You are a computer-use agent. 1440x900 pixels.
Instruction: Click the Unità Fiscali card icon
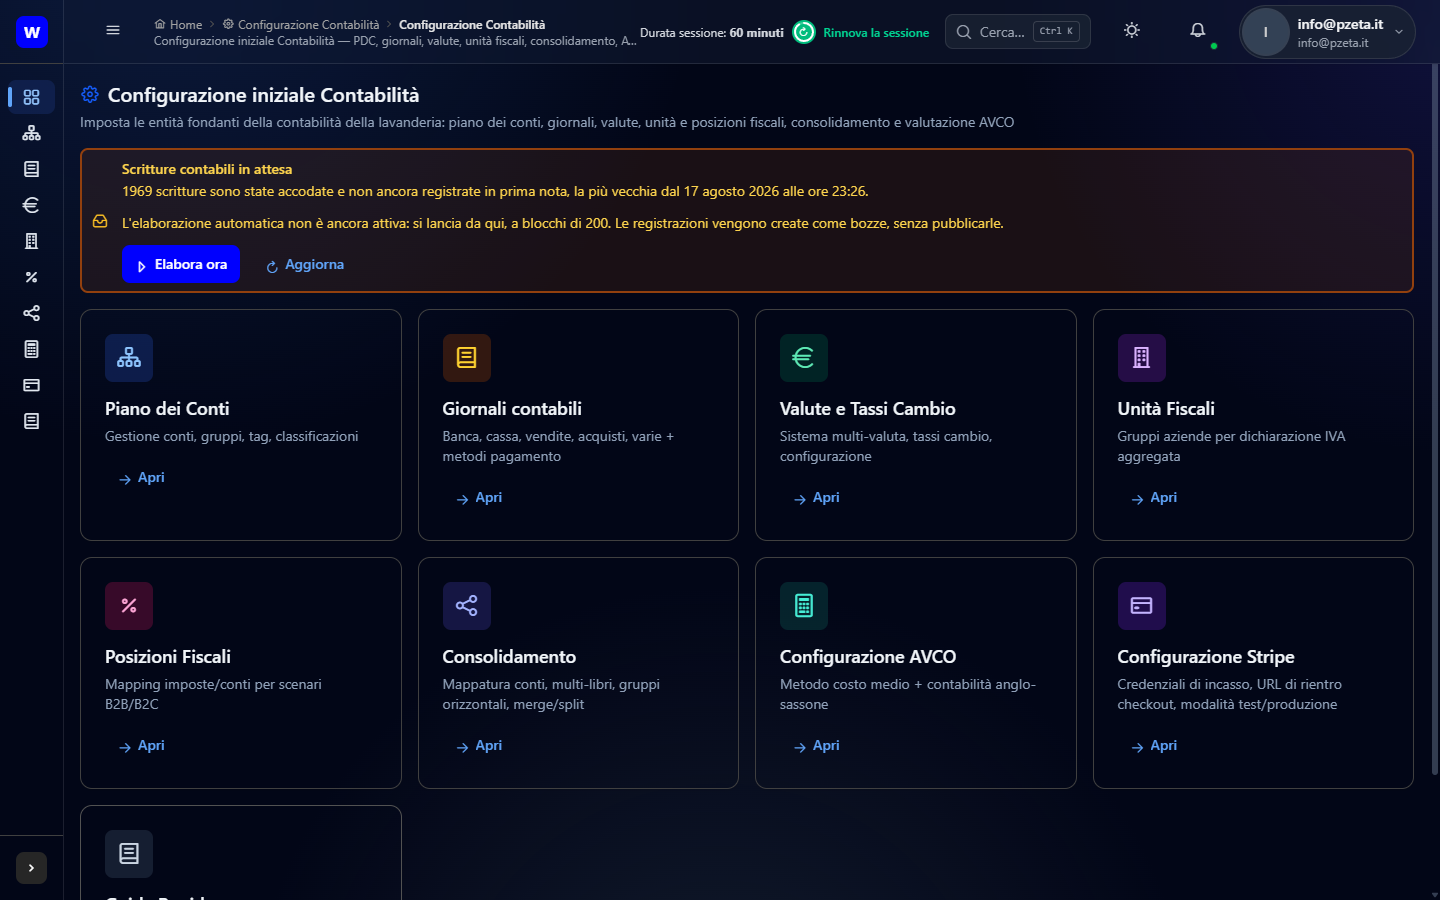pyautogui.click(x=1142, y=358)
